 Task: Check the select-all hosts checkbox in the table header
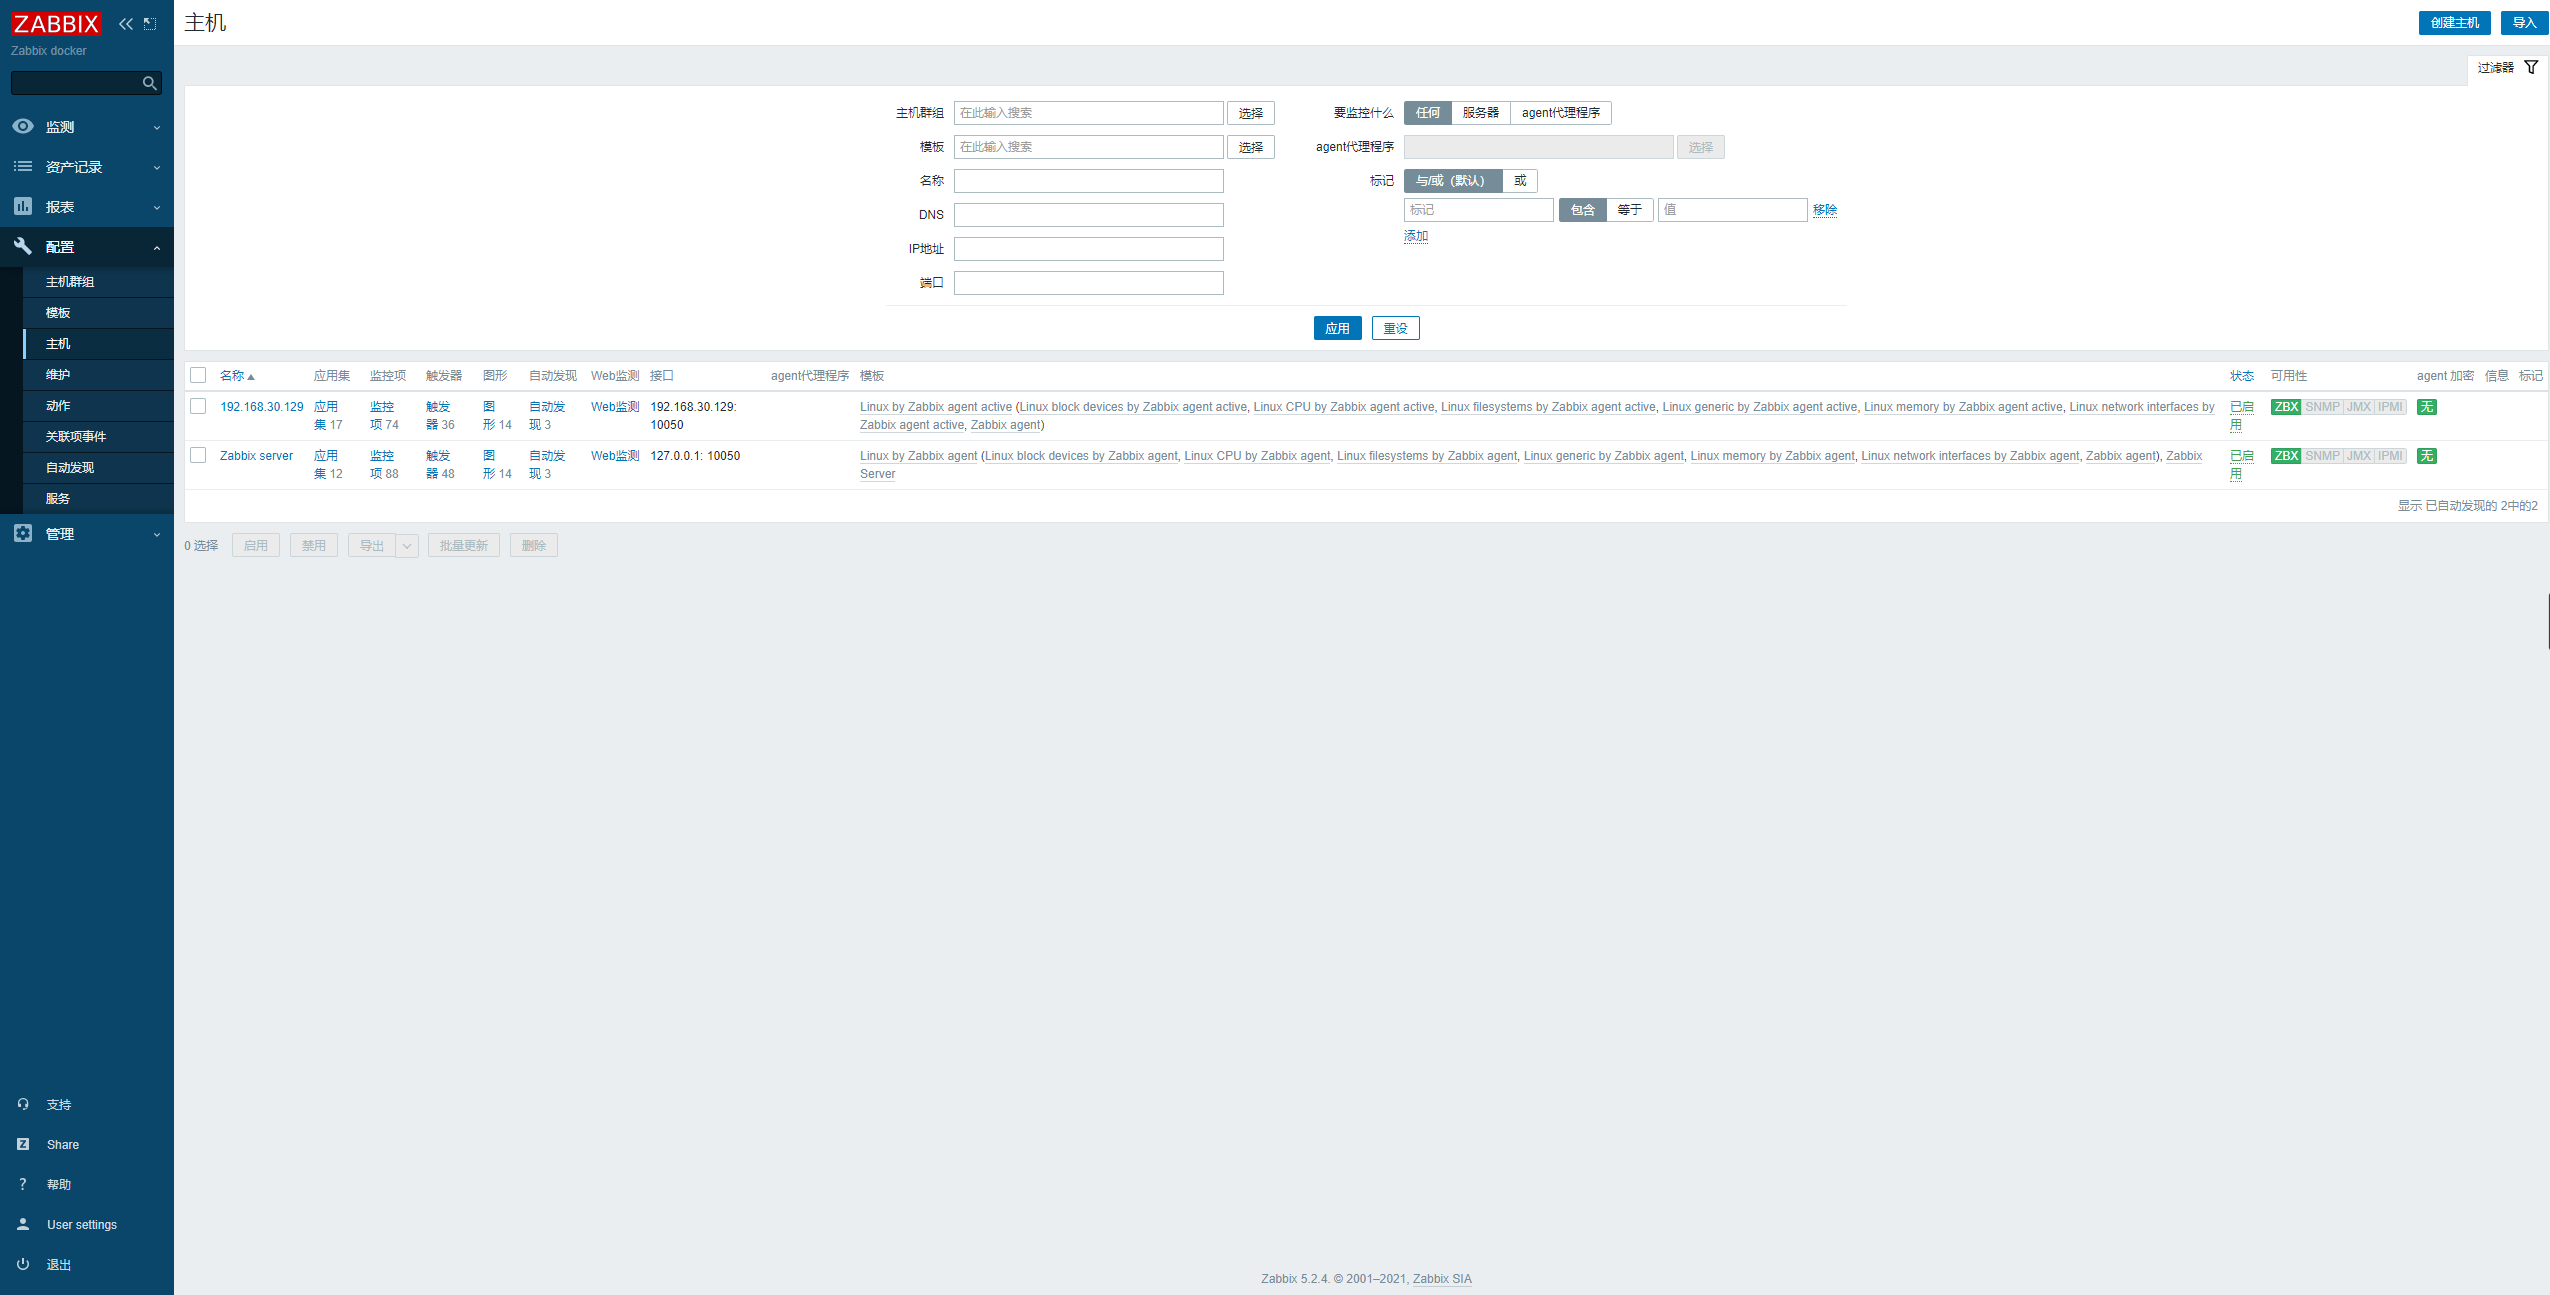[x=198, y=375]
